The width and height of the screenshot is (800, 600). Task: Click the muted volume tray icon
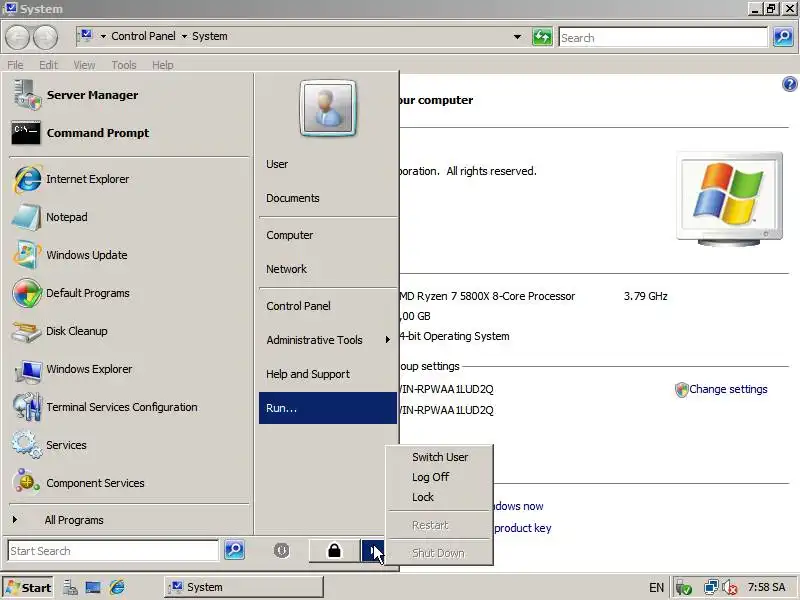click(x=730, y=588)
